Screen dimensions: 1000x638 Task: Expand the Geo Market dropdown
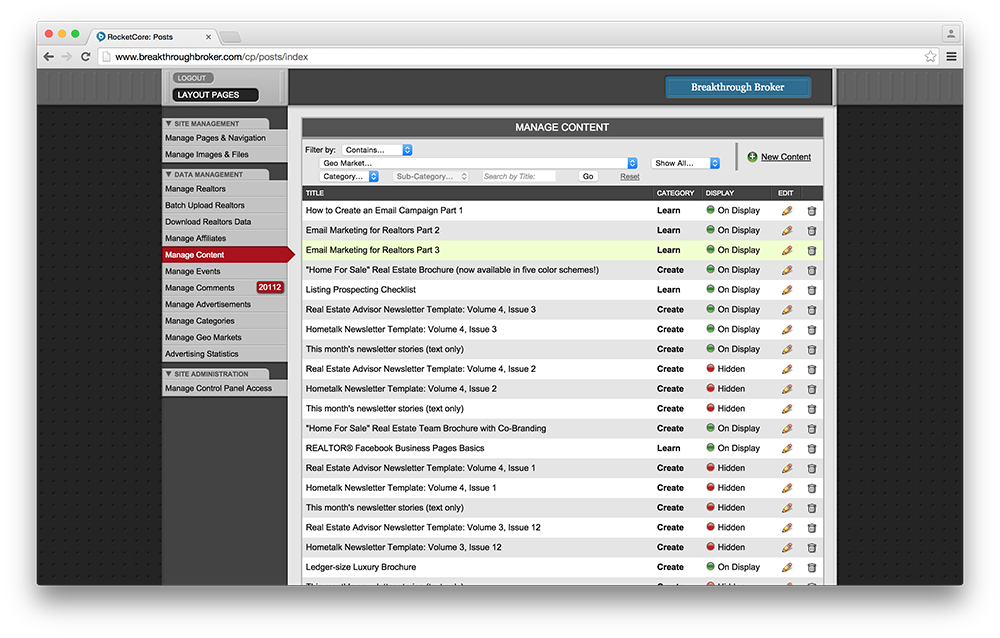pyautogui.click(x=478, y=163)
